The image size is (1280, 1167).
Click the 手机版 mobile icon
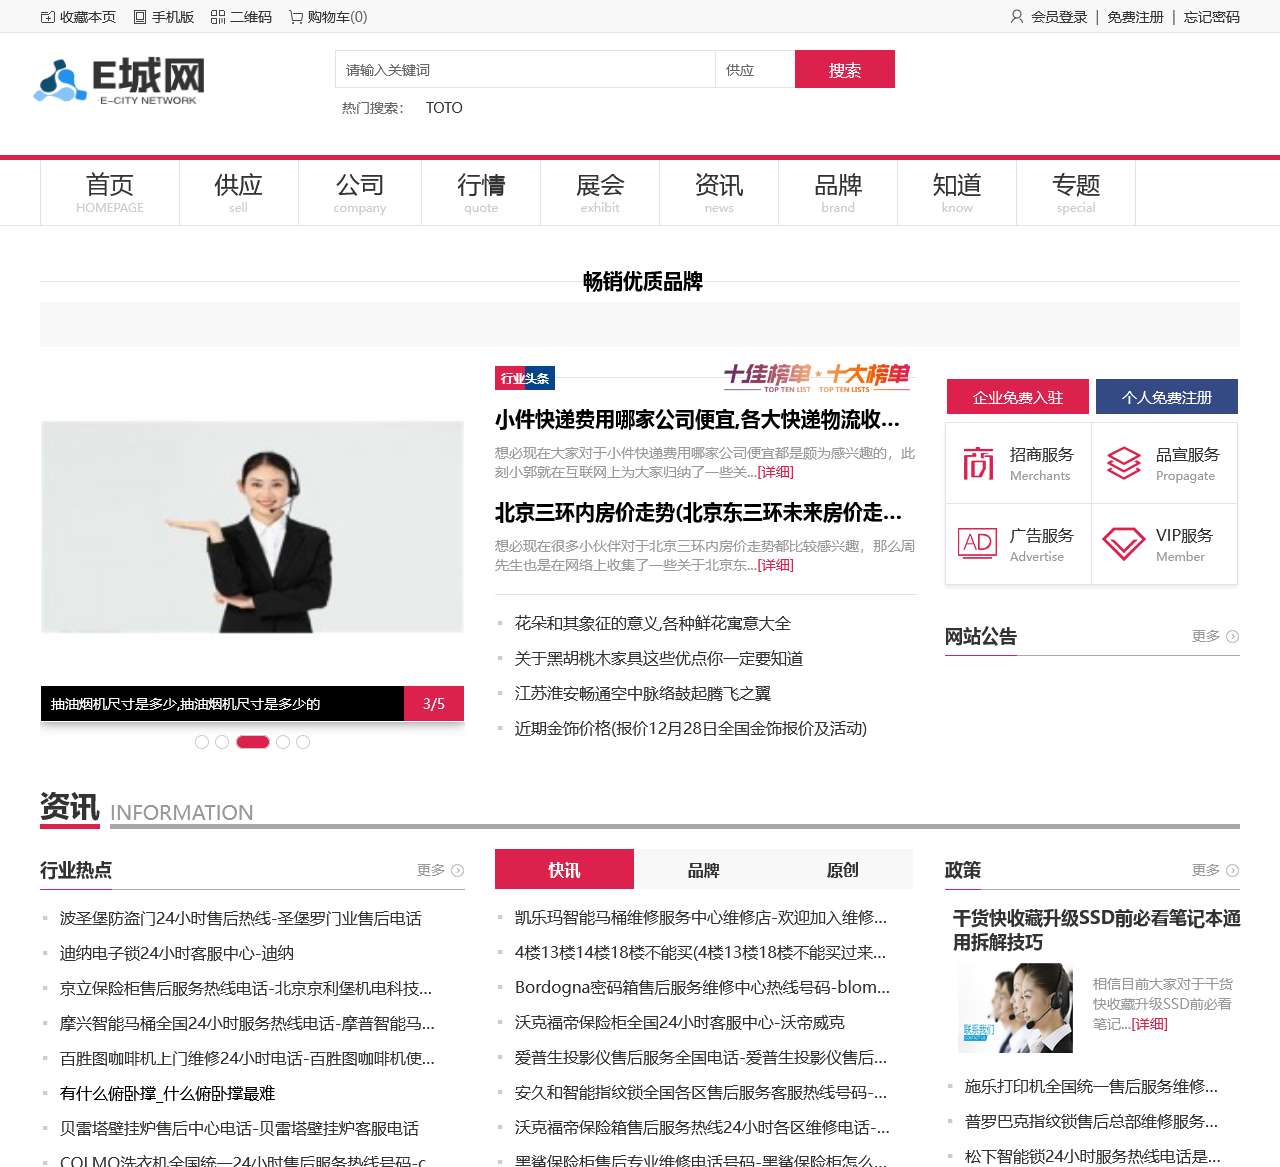click(x=140, y=17)
